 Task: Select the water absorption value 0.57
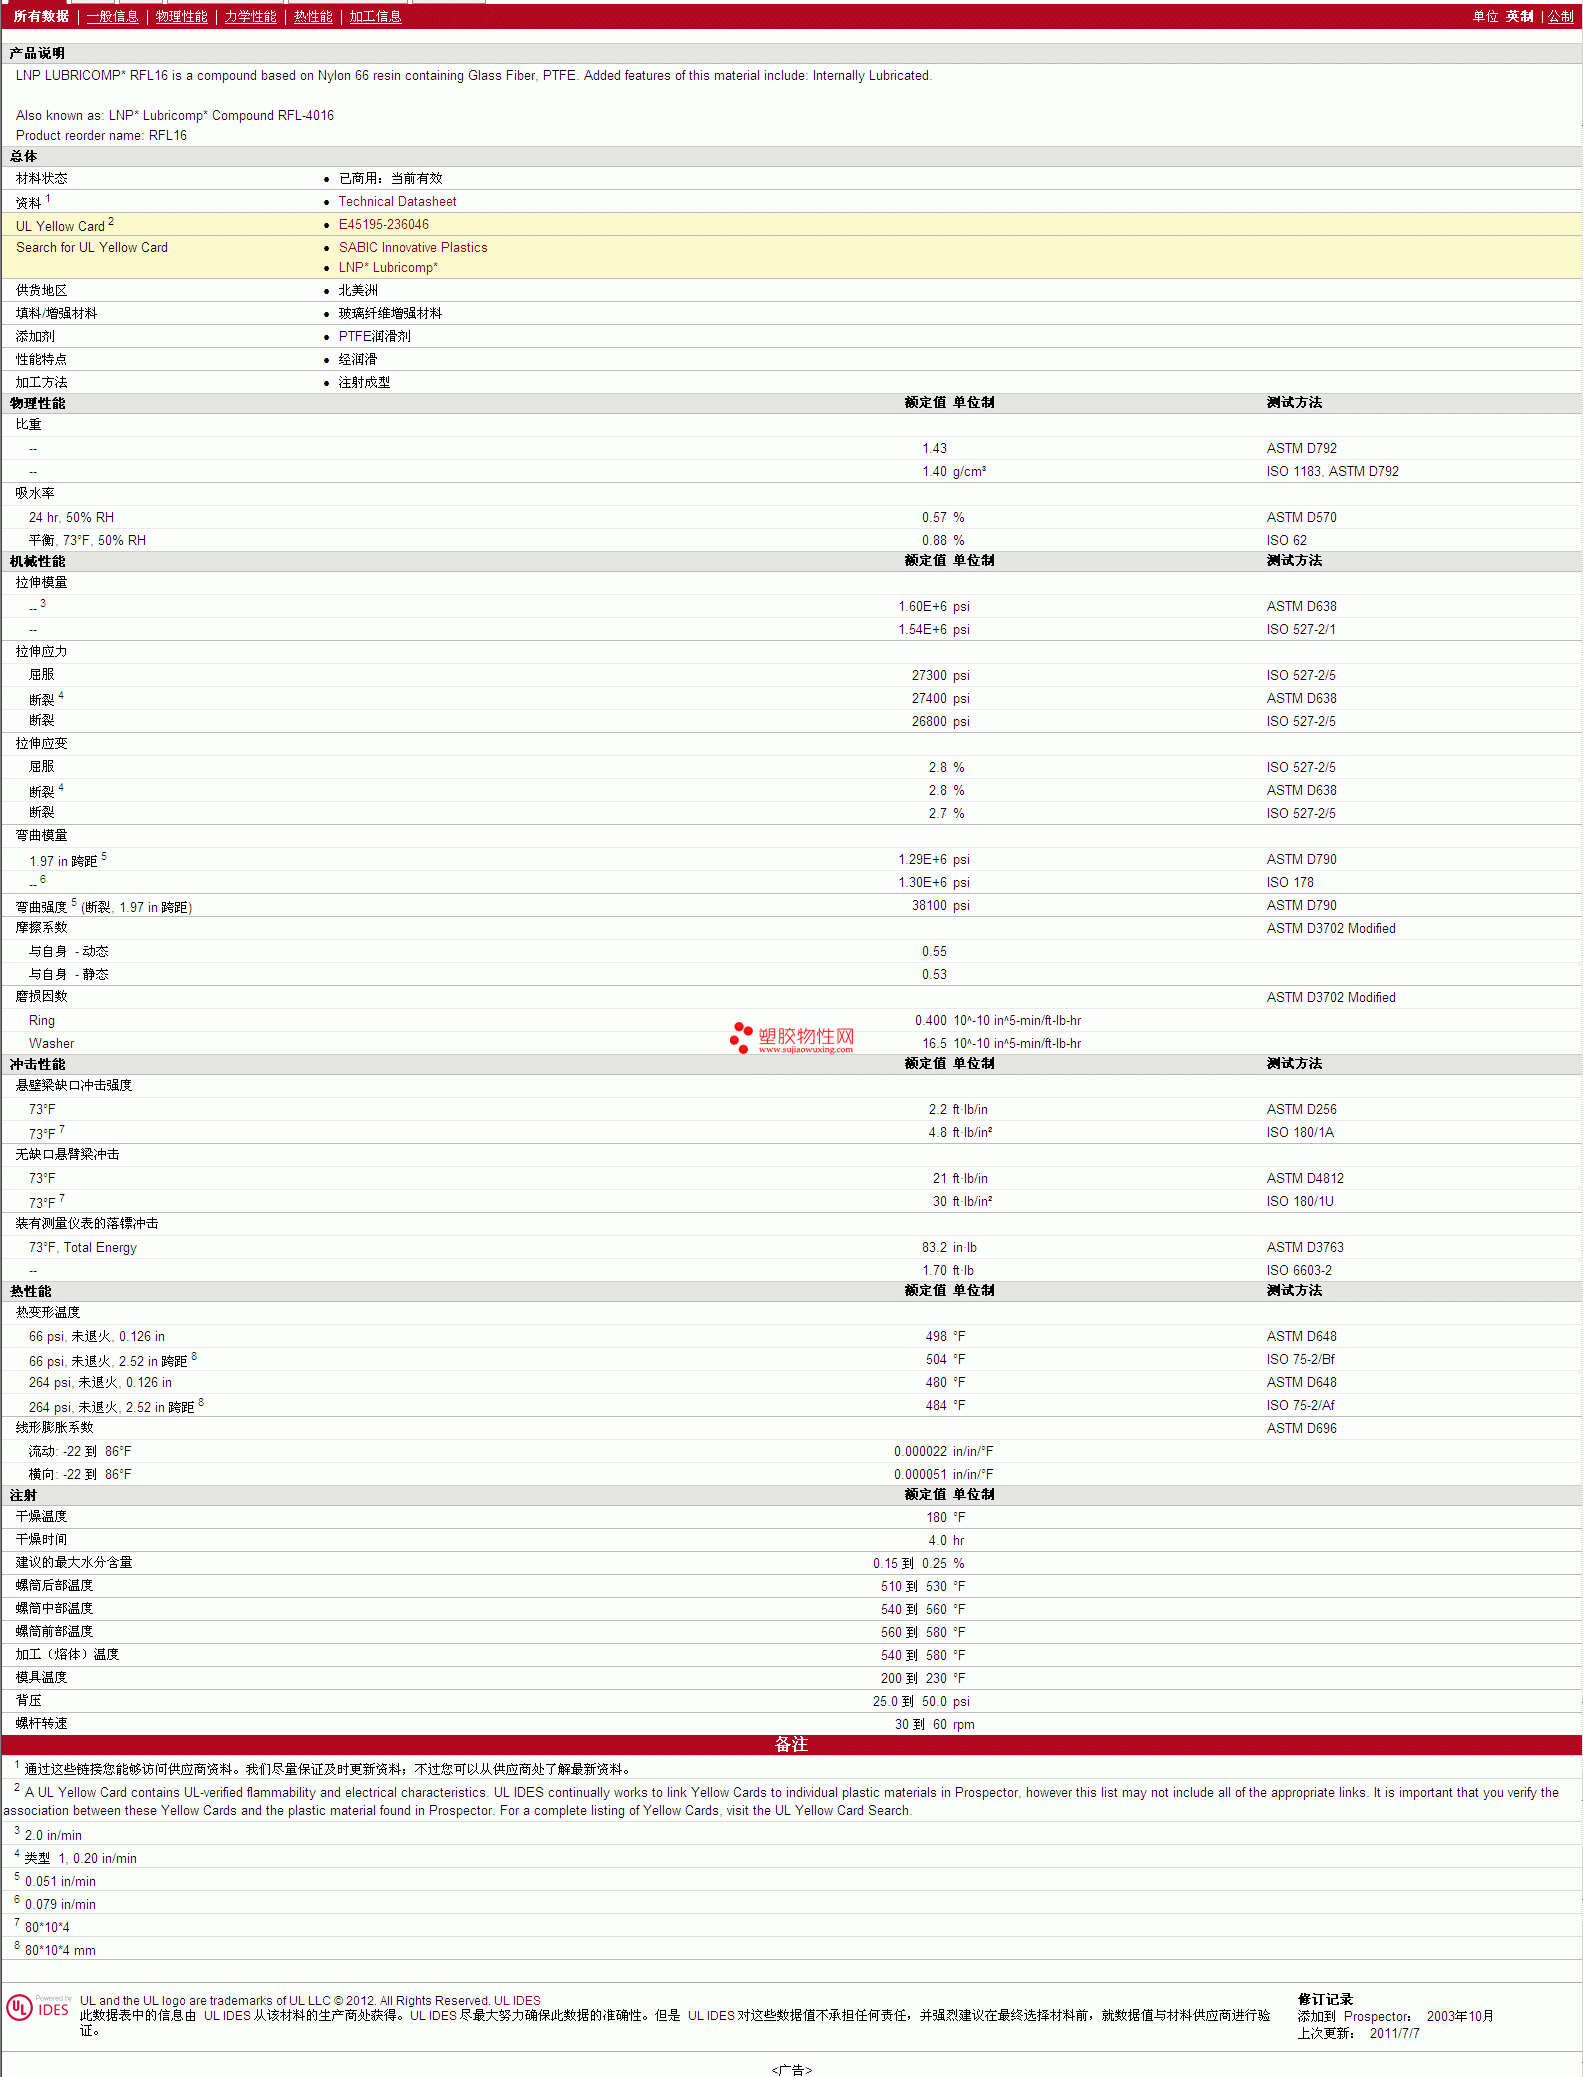(x=934, y=518)
